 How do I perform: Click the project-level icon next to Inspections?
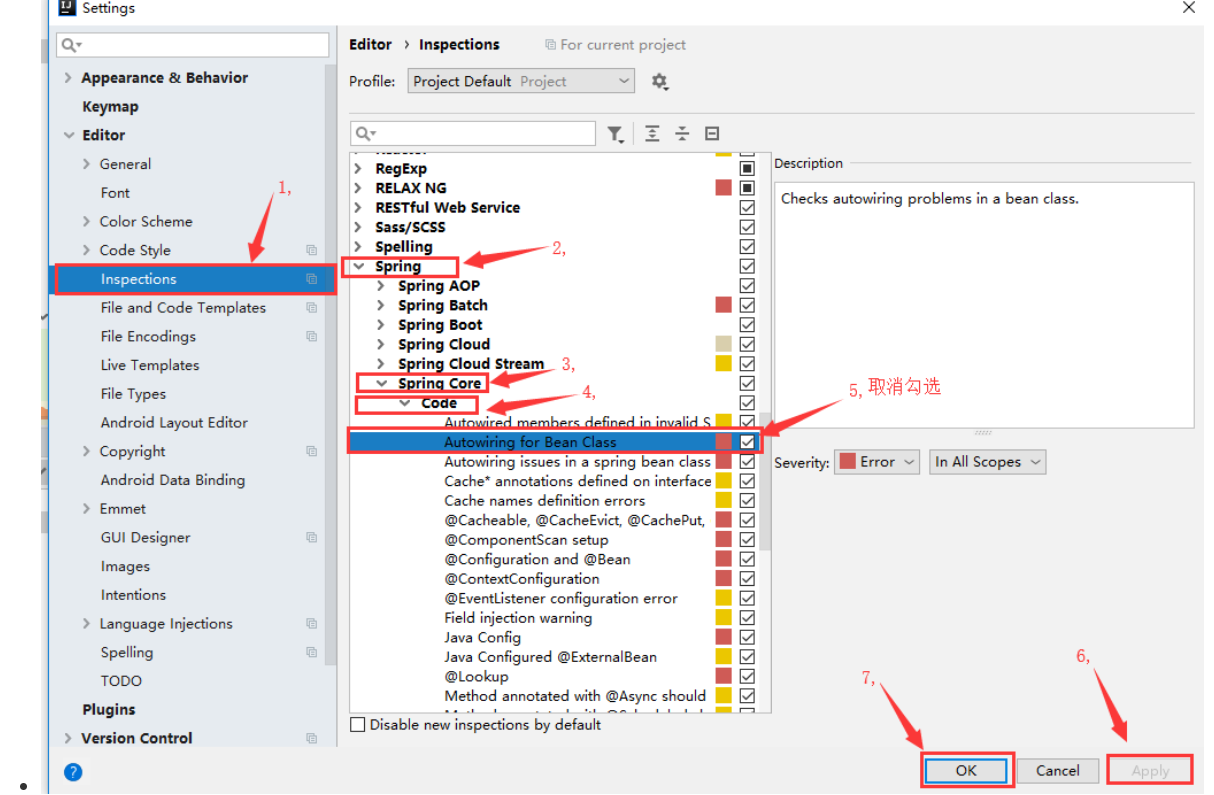click(312, 280)
